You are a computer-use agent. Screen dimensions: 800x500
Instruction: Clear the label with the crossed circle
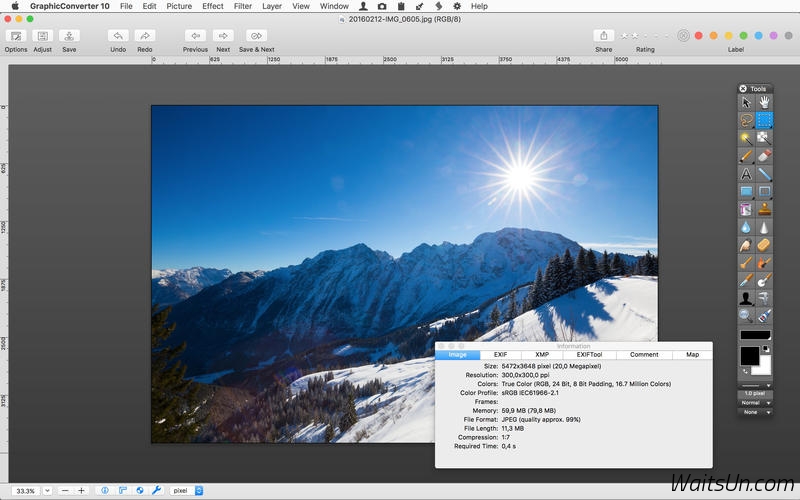(683, 36)
